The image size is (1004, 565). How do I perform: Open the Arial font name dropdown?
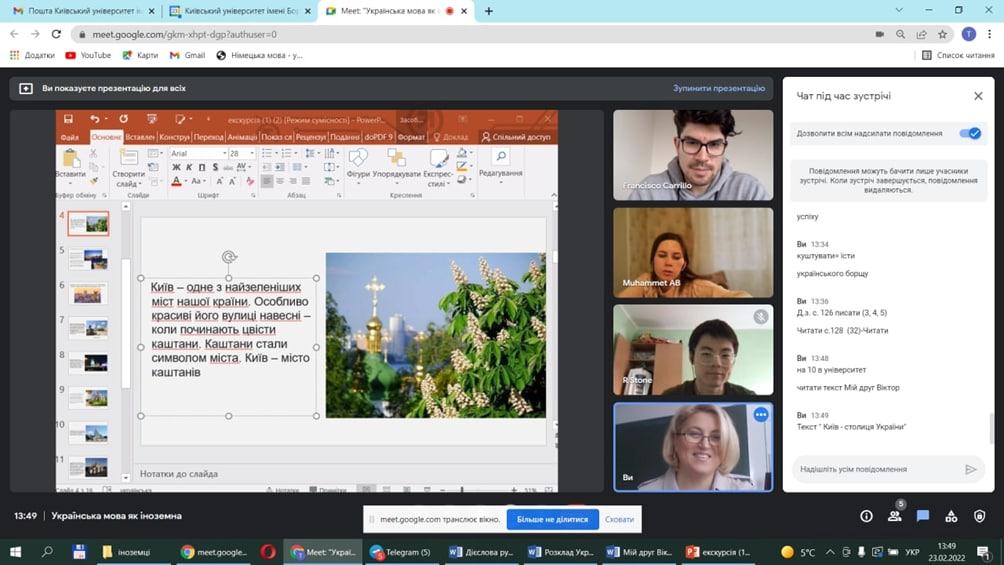[x=223, y=154]
